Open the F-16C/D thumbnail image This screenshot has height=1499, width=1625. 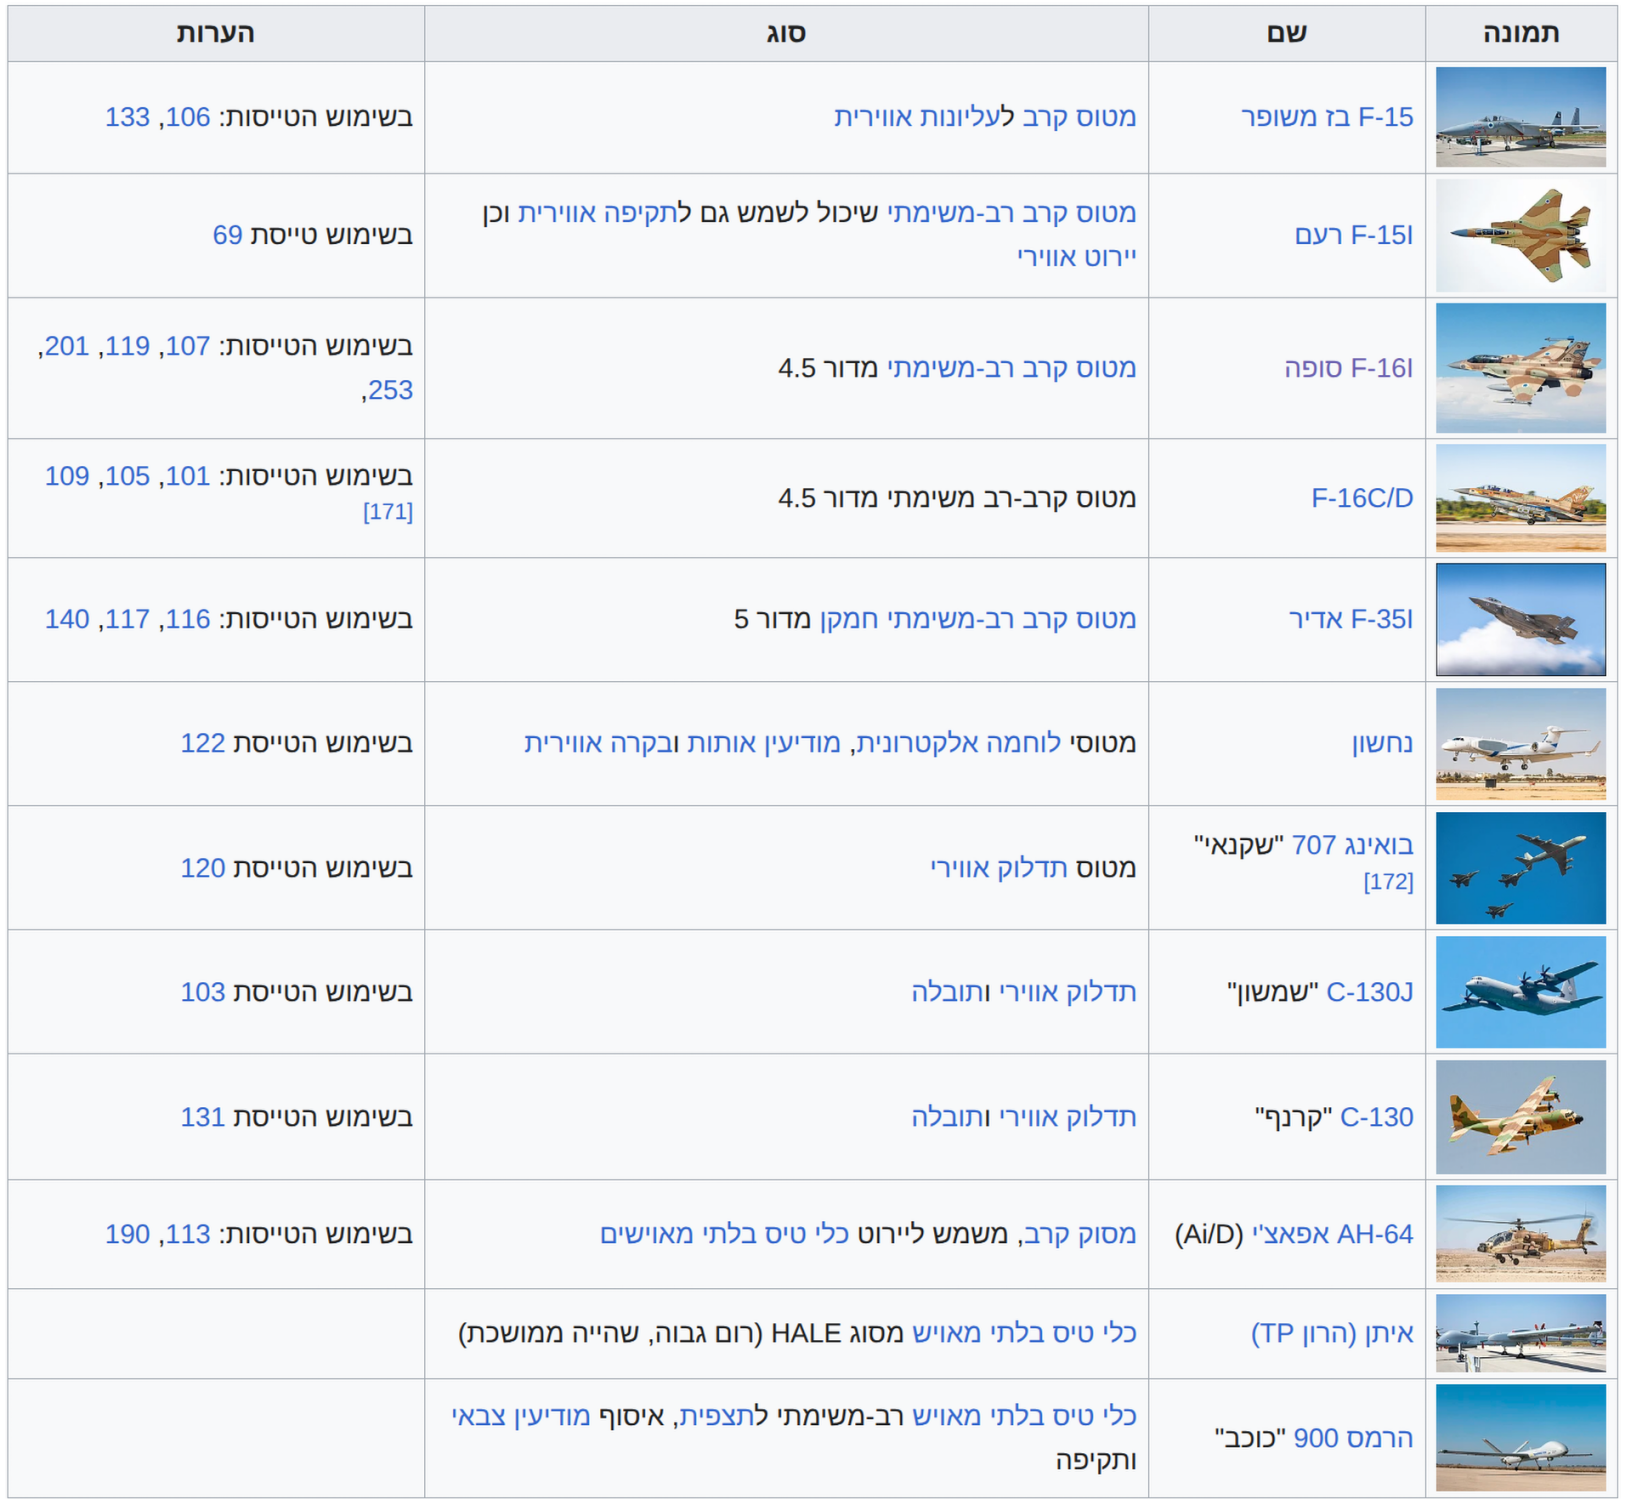(x=1520, y=498)
